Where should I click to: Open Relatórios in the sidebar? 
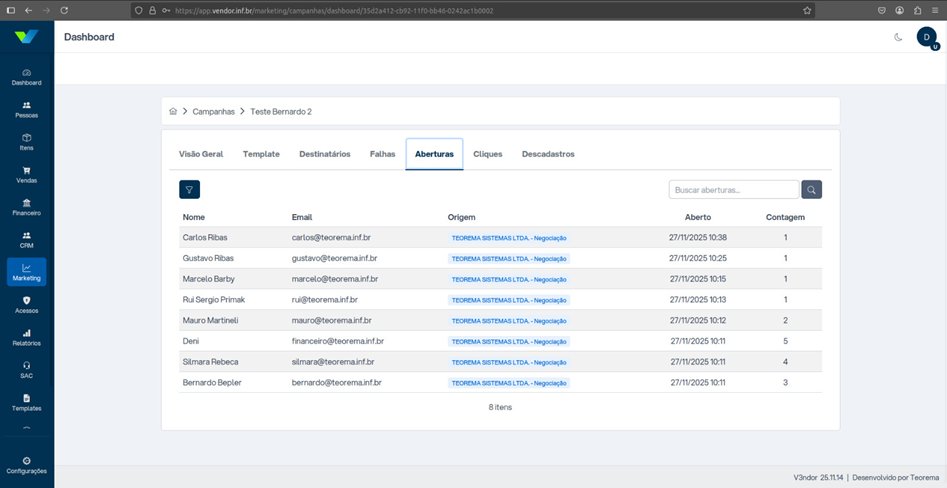coord(27,338)
